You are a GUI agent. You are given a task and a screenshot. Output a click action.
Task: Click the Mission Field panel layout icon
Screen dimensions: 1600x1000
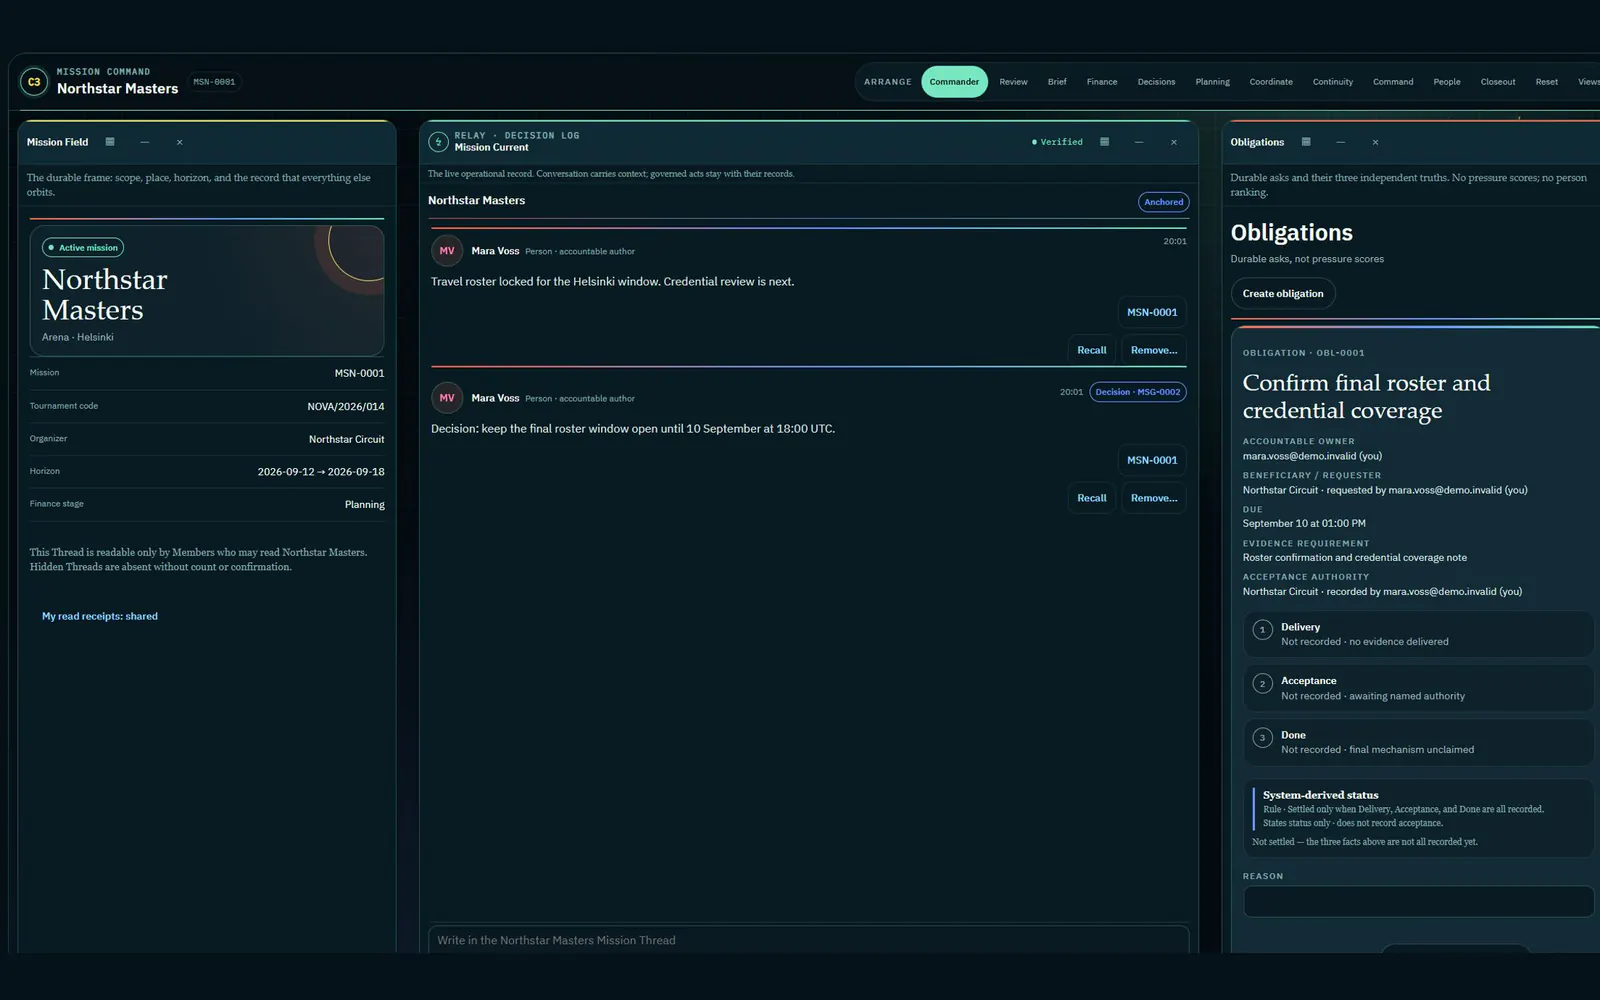pos(110,142)
